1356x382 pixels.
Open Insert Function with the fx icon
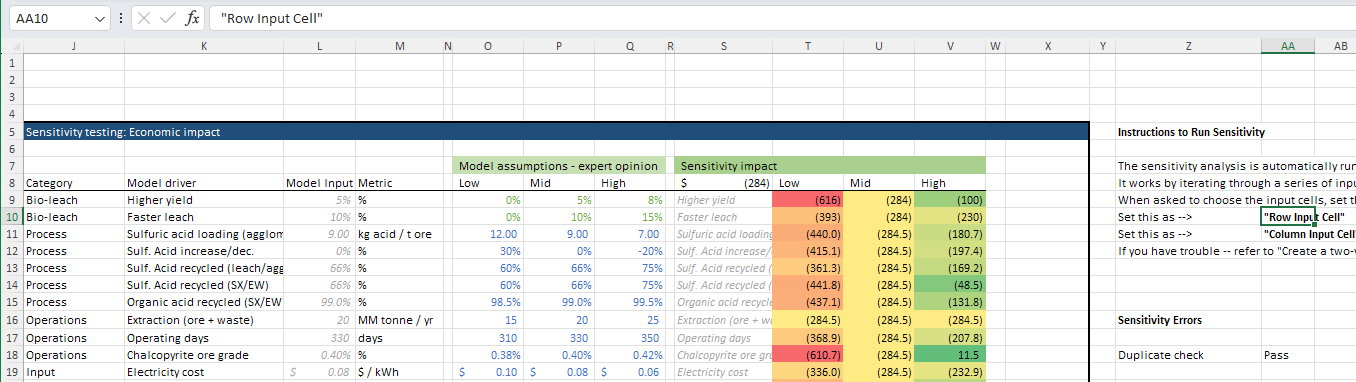click(192, 18)
